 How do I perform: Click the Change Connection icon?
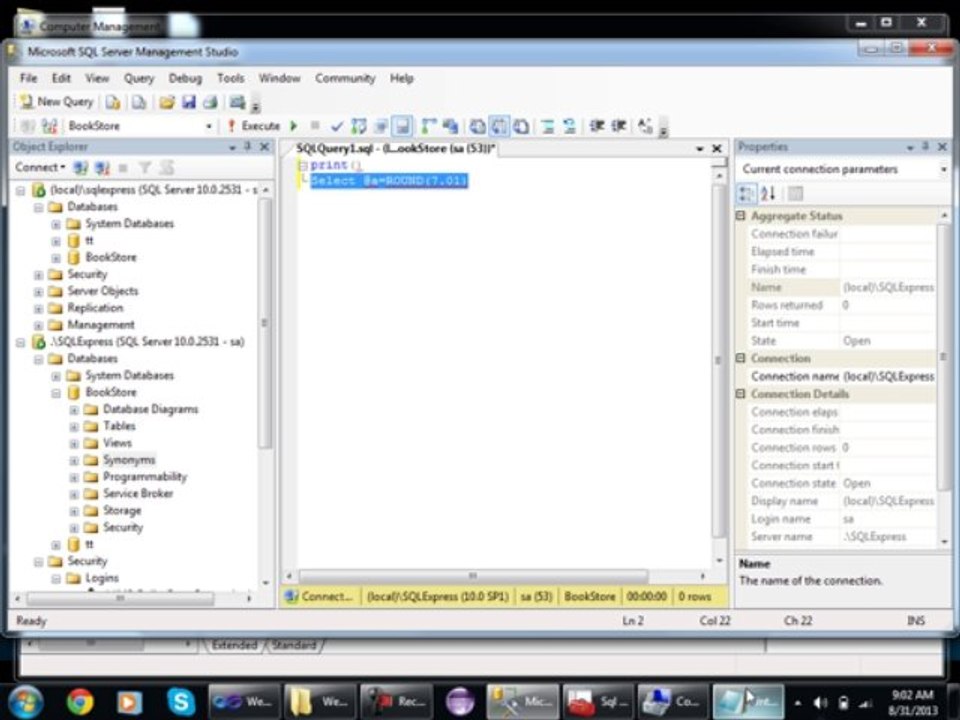pyautogui.click(x=49, y=126)
